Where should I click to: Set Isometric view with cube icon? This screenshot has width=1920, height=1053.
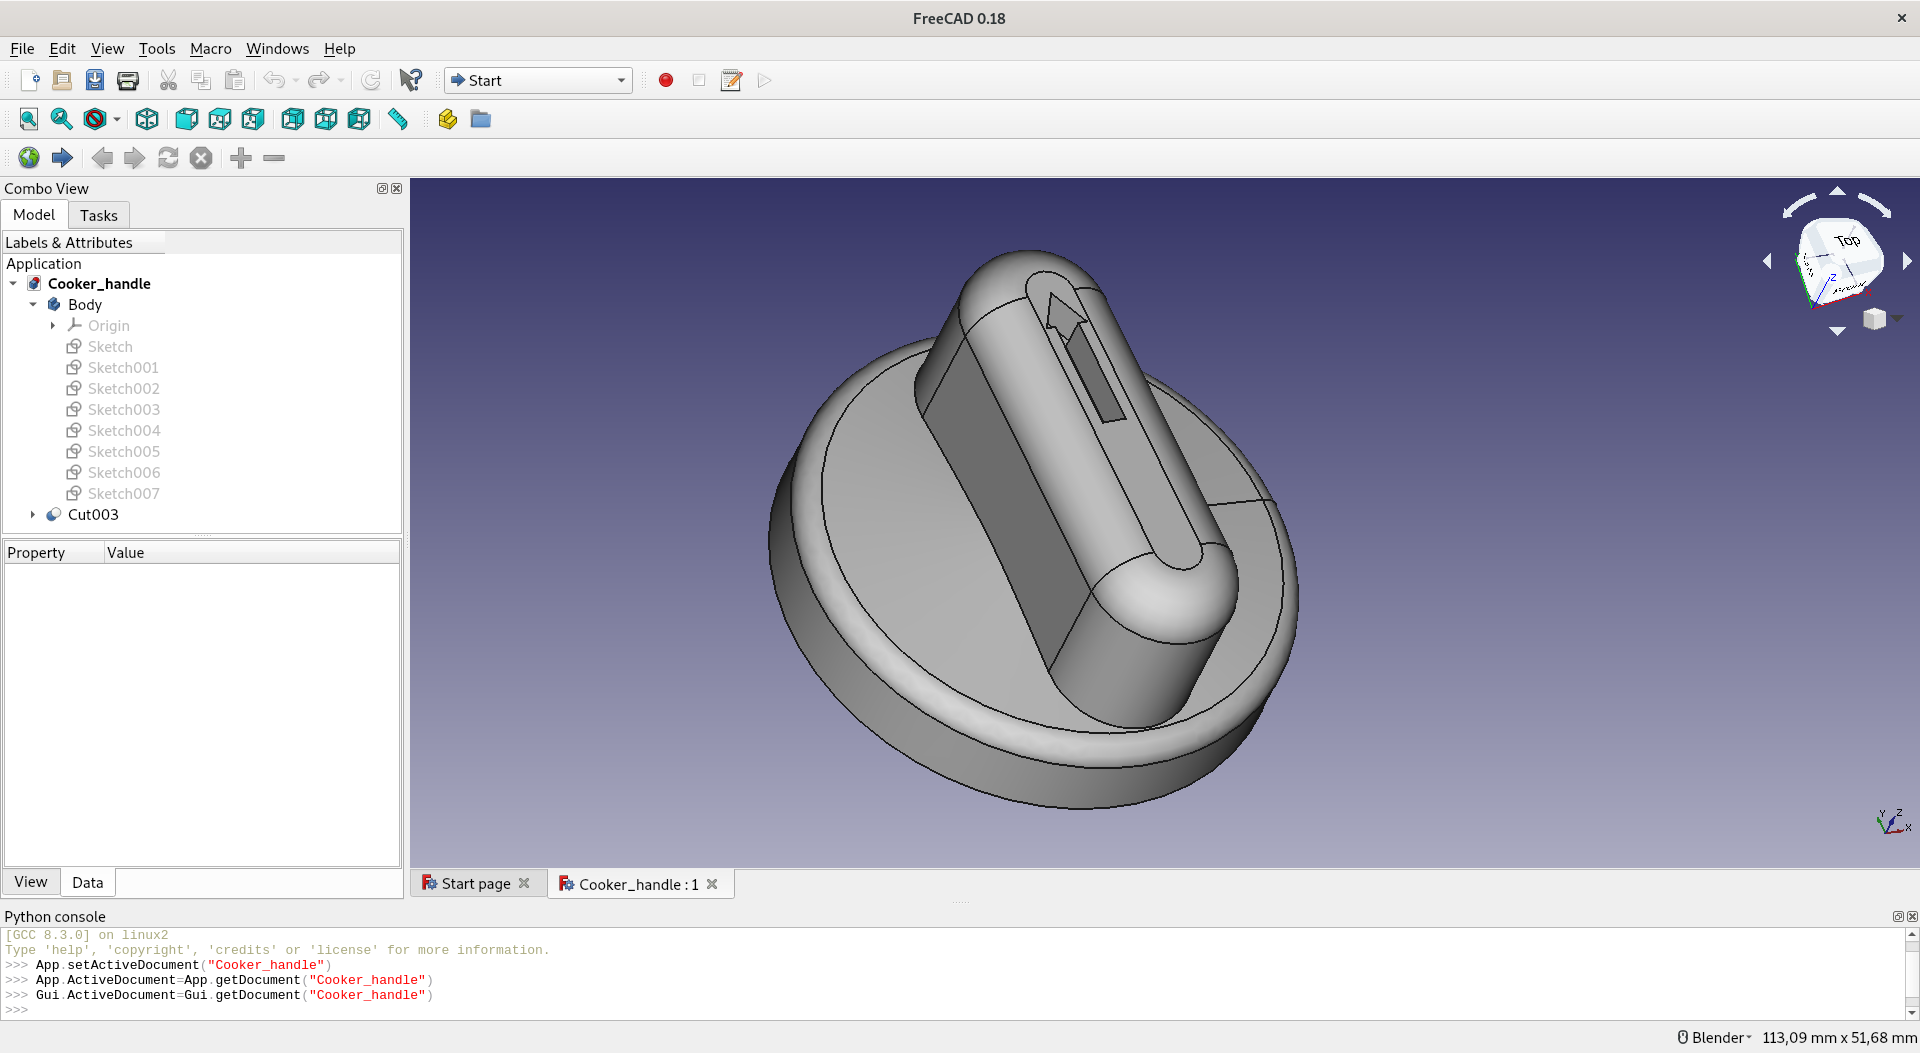(147, 120)
